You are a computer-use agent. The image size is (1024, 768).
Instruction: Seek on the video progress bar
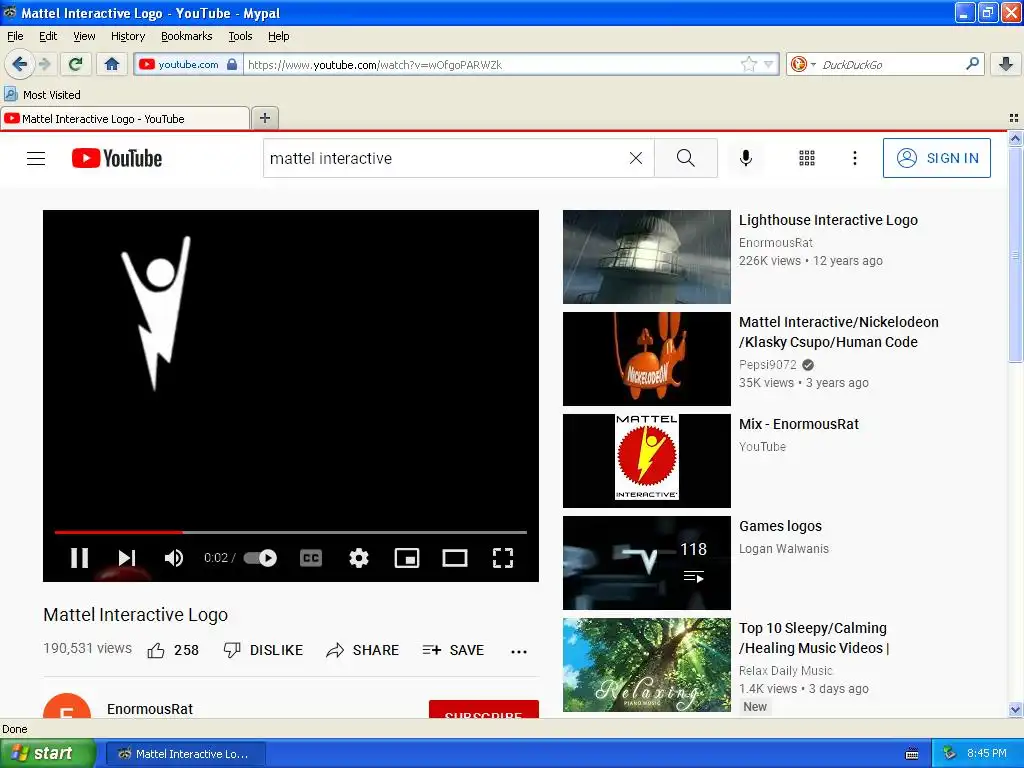pyautogui.click(x=291, y=532)
